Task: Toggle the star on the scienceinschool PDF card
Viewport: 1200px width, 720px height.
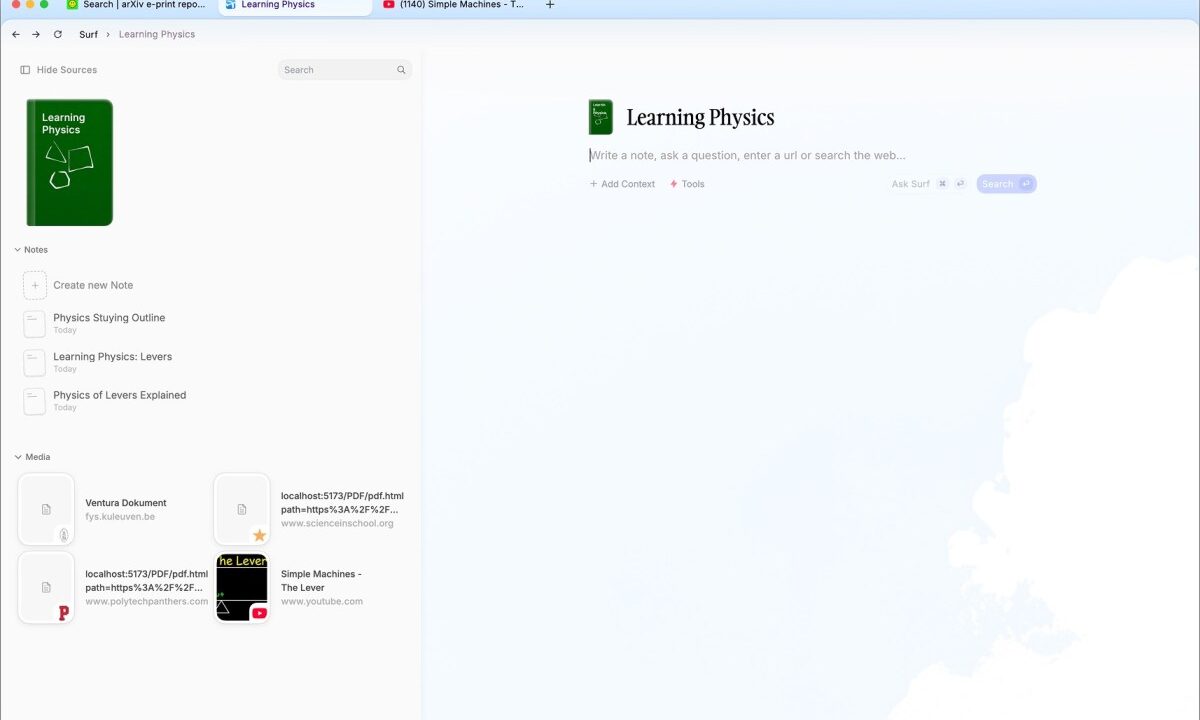Action: coord(259,535)
